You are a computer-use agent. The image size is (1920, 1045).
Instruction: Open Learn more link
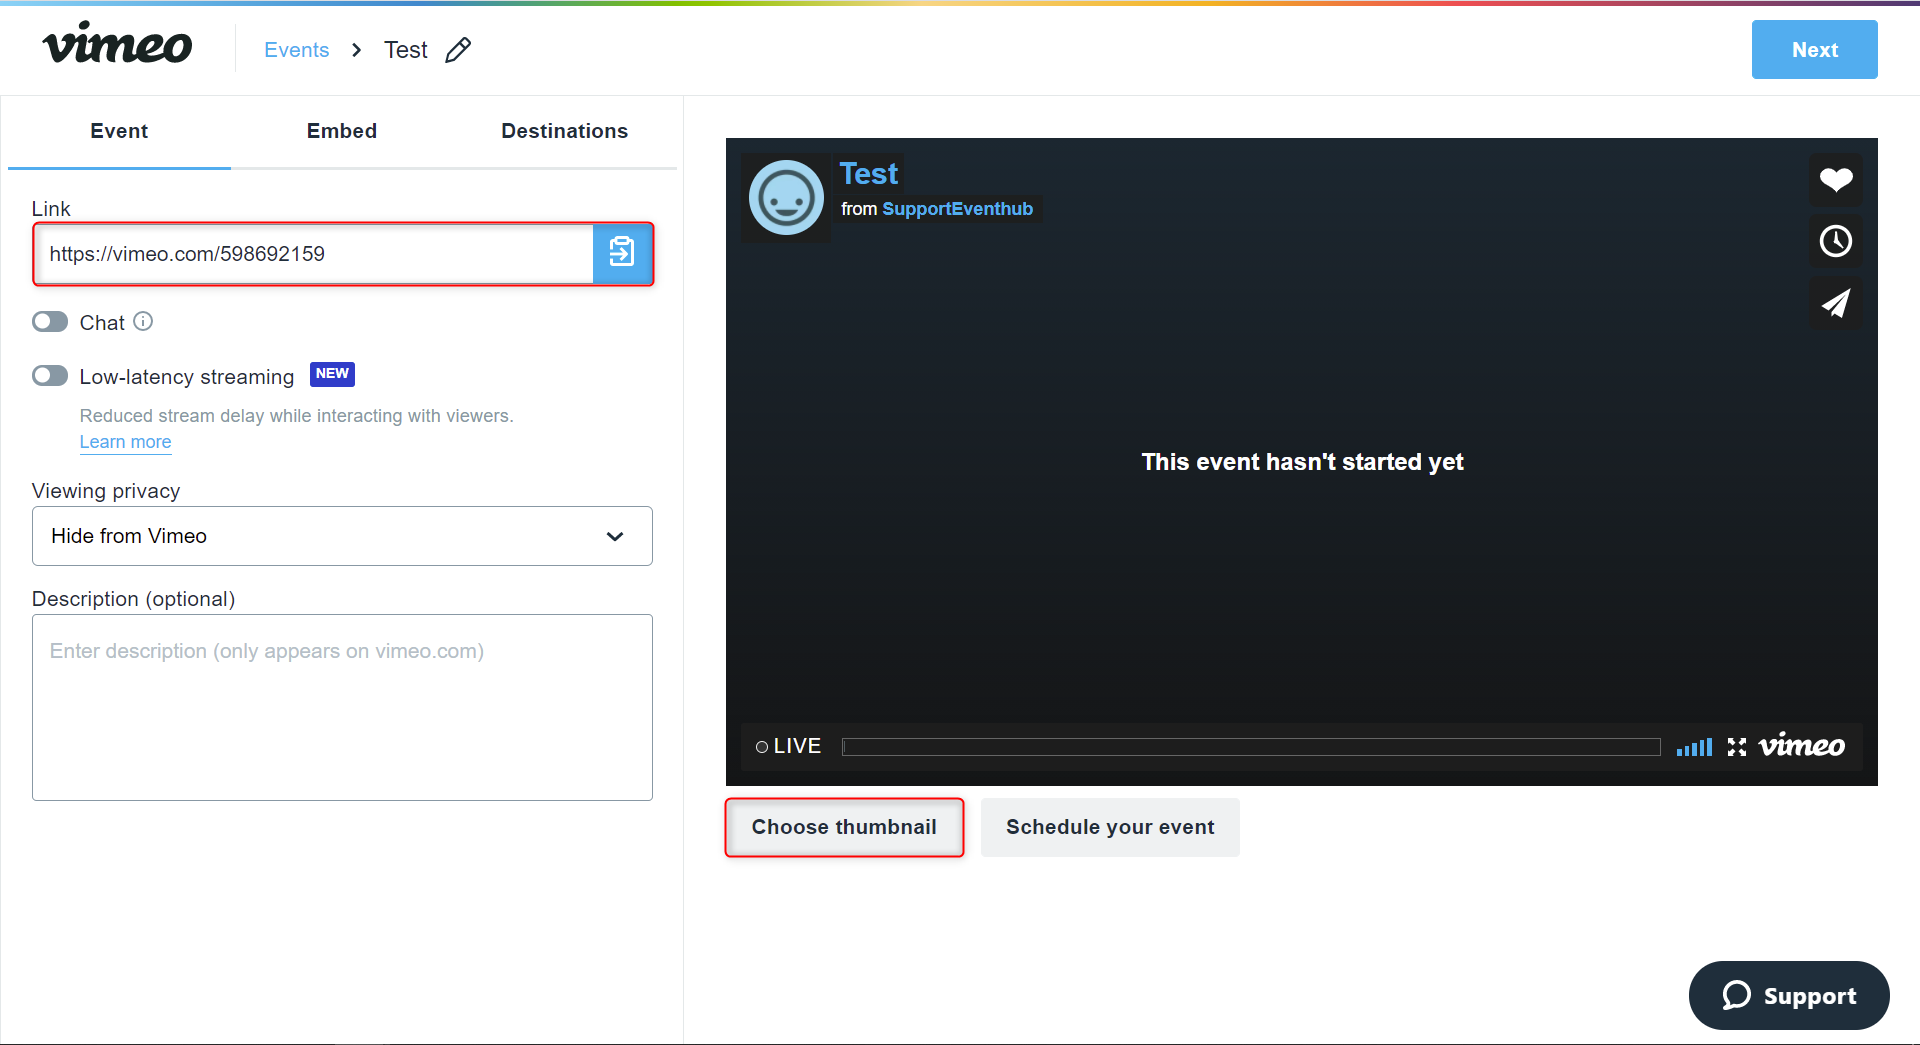coord(125,442)
